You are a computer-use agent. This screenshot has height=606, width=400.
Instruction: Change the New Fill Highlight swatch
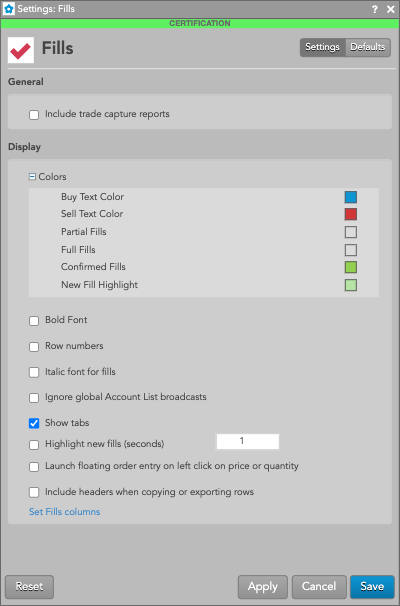pos(351,285)
